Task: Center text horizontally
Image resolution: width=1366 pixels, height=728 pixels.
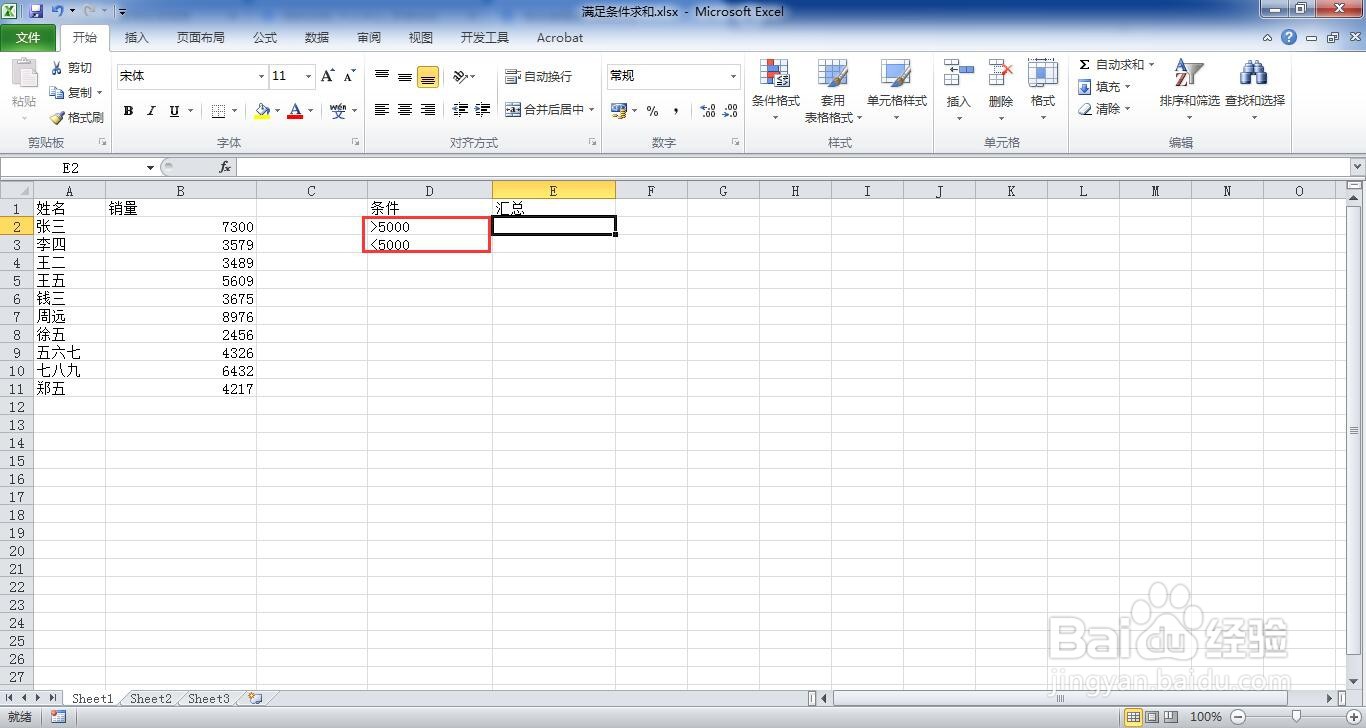Action: coord(405,110)
